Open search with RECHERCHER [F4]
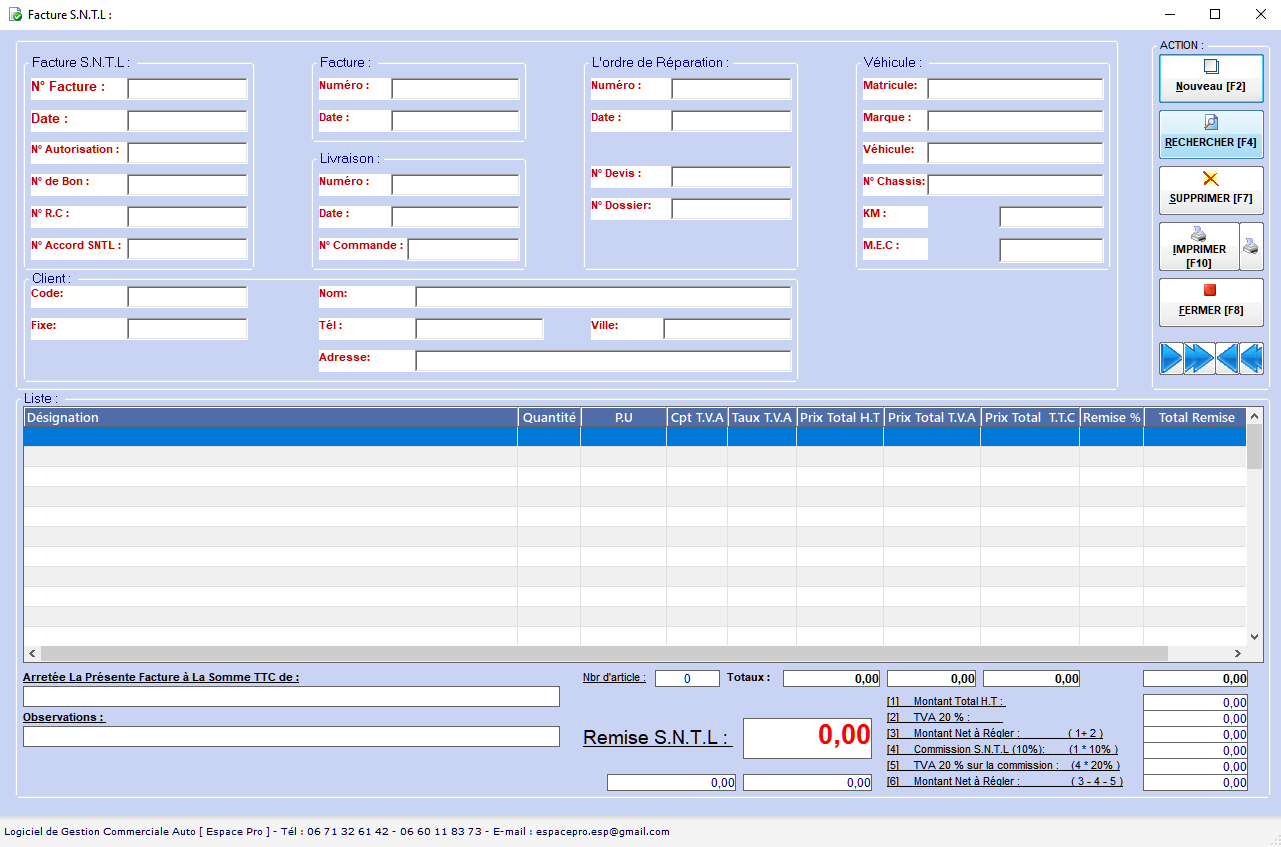This screenshot has width=1281, height=847. 1211,134
